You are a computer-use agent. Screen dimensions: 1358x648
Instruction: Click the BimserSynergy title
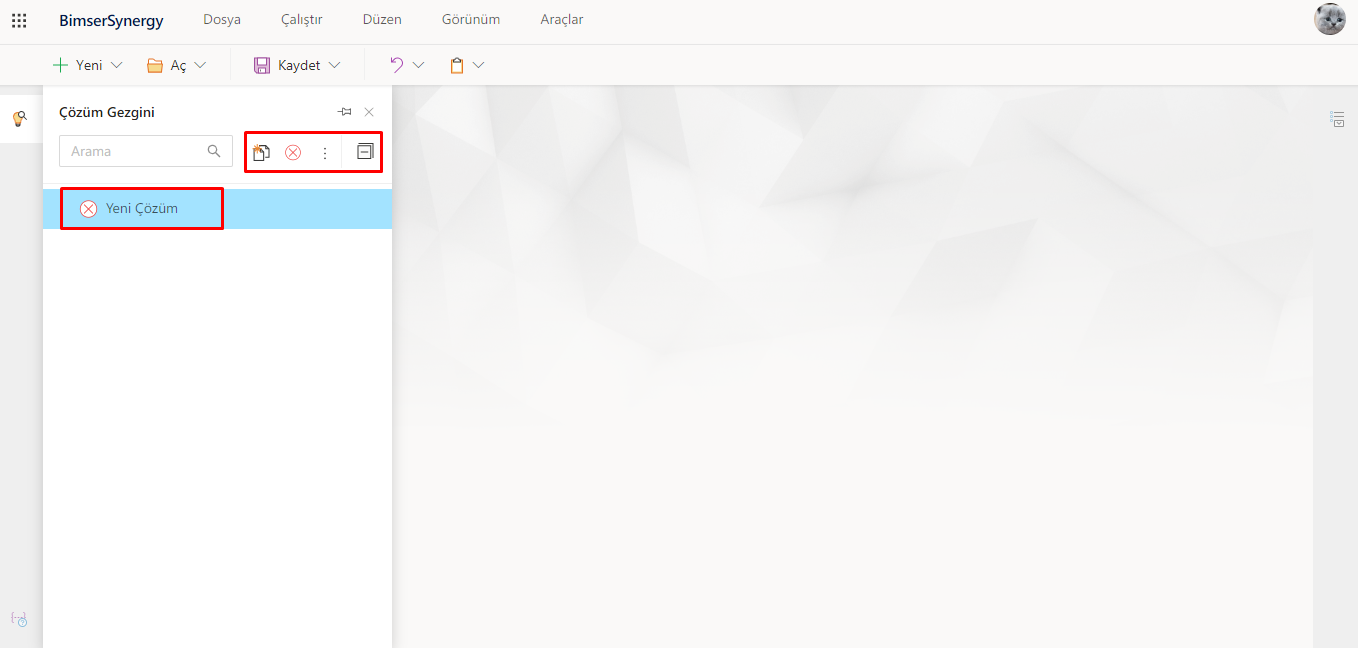tap(111, 20)
